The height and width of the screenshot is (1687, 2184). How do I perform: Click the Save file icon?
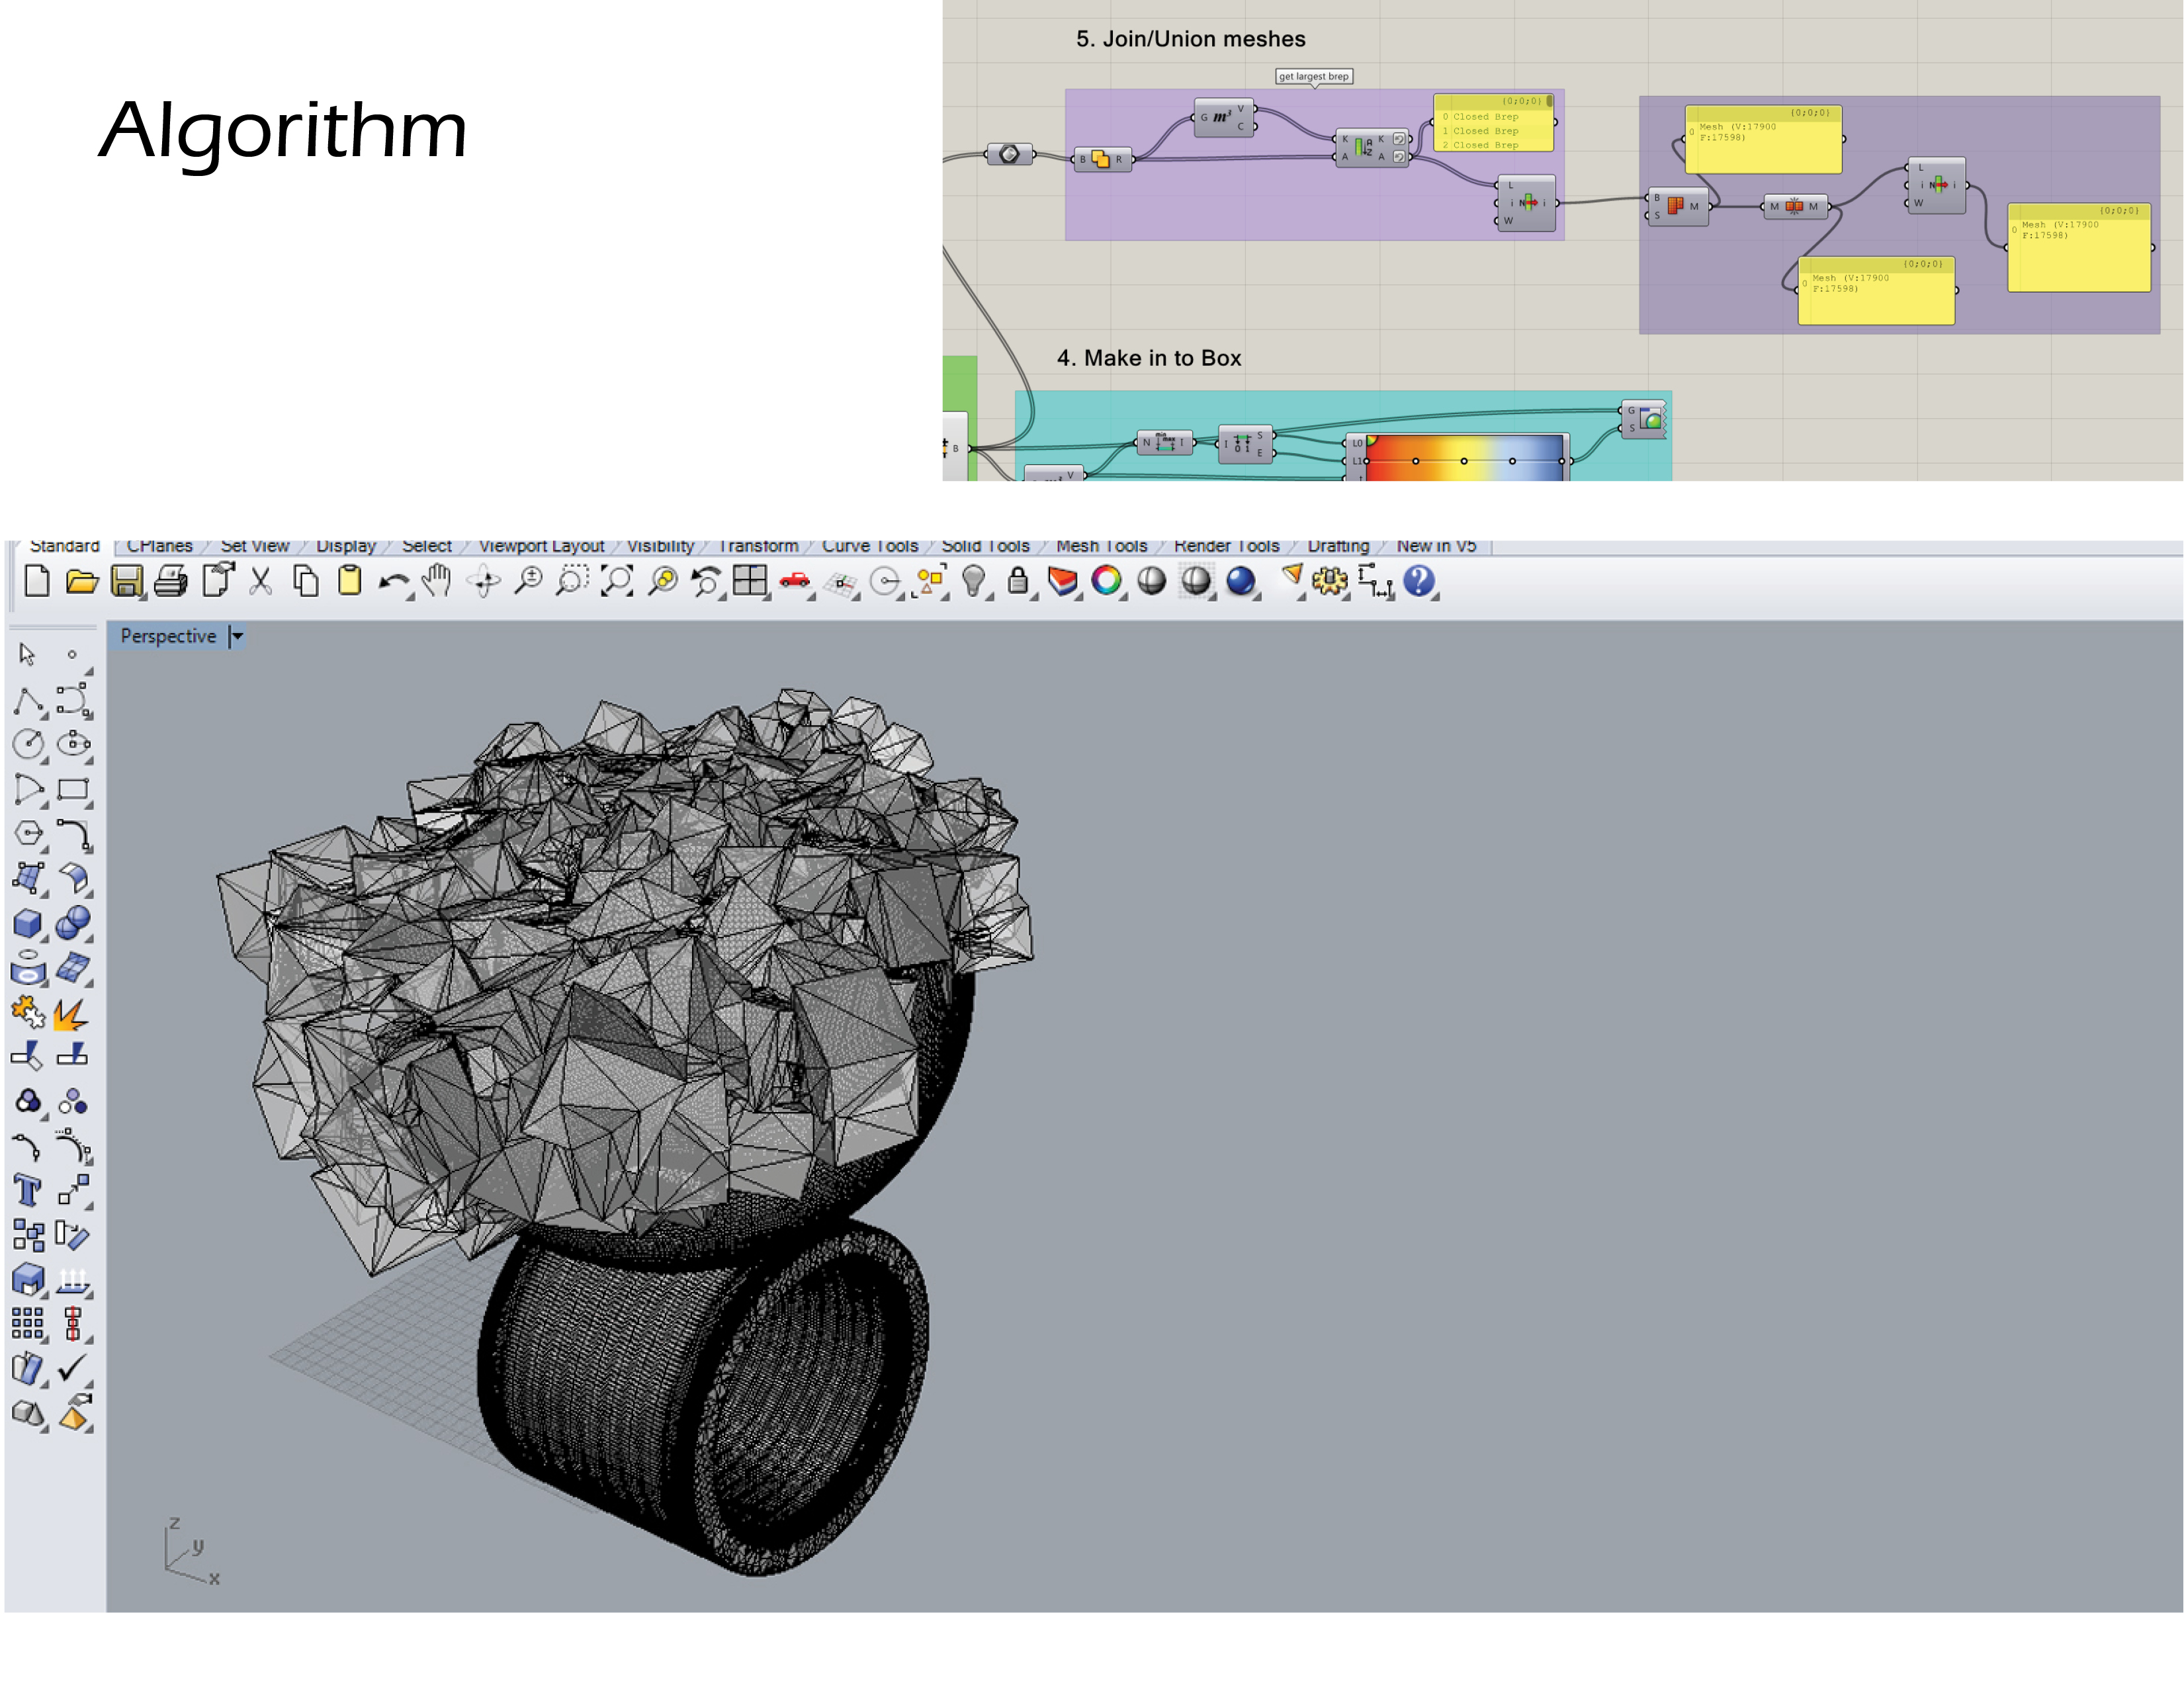tap(126, 581)
